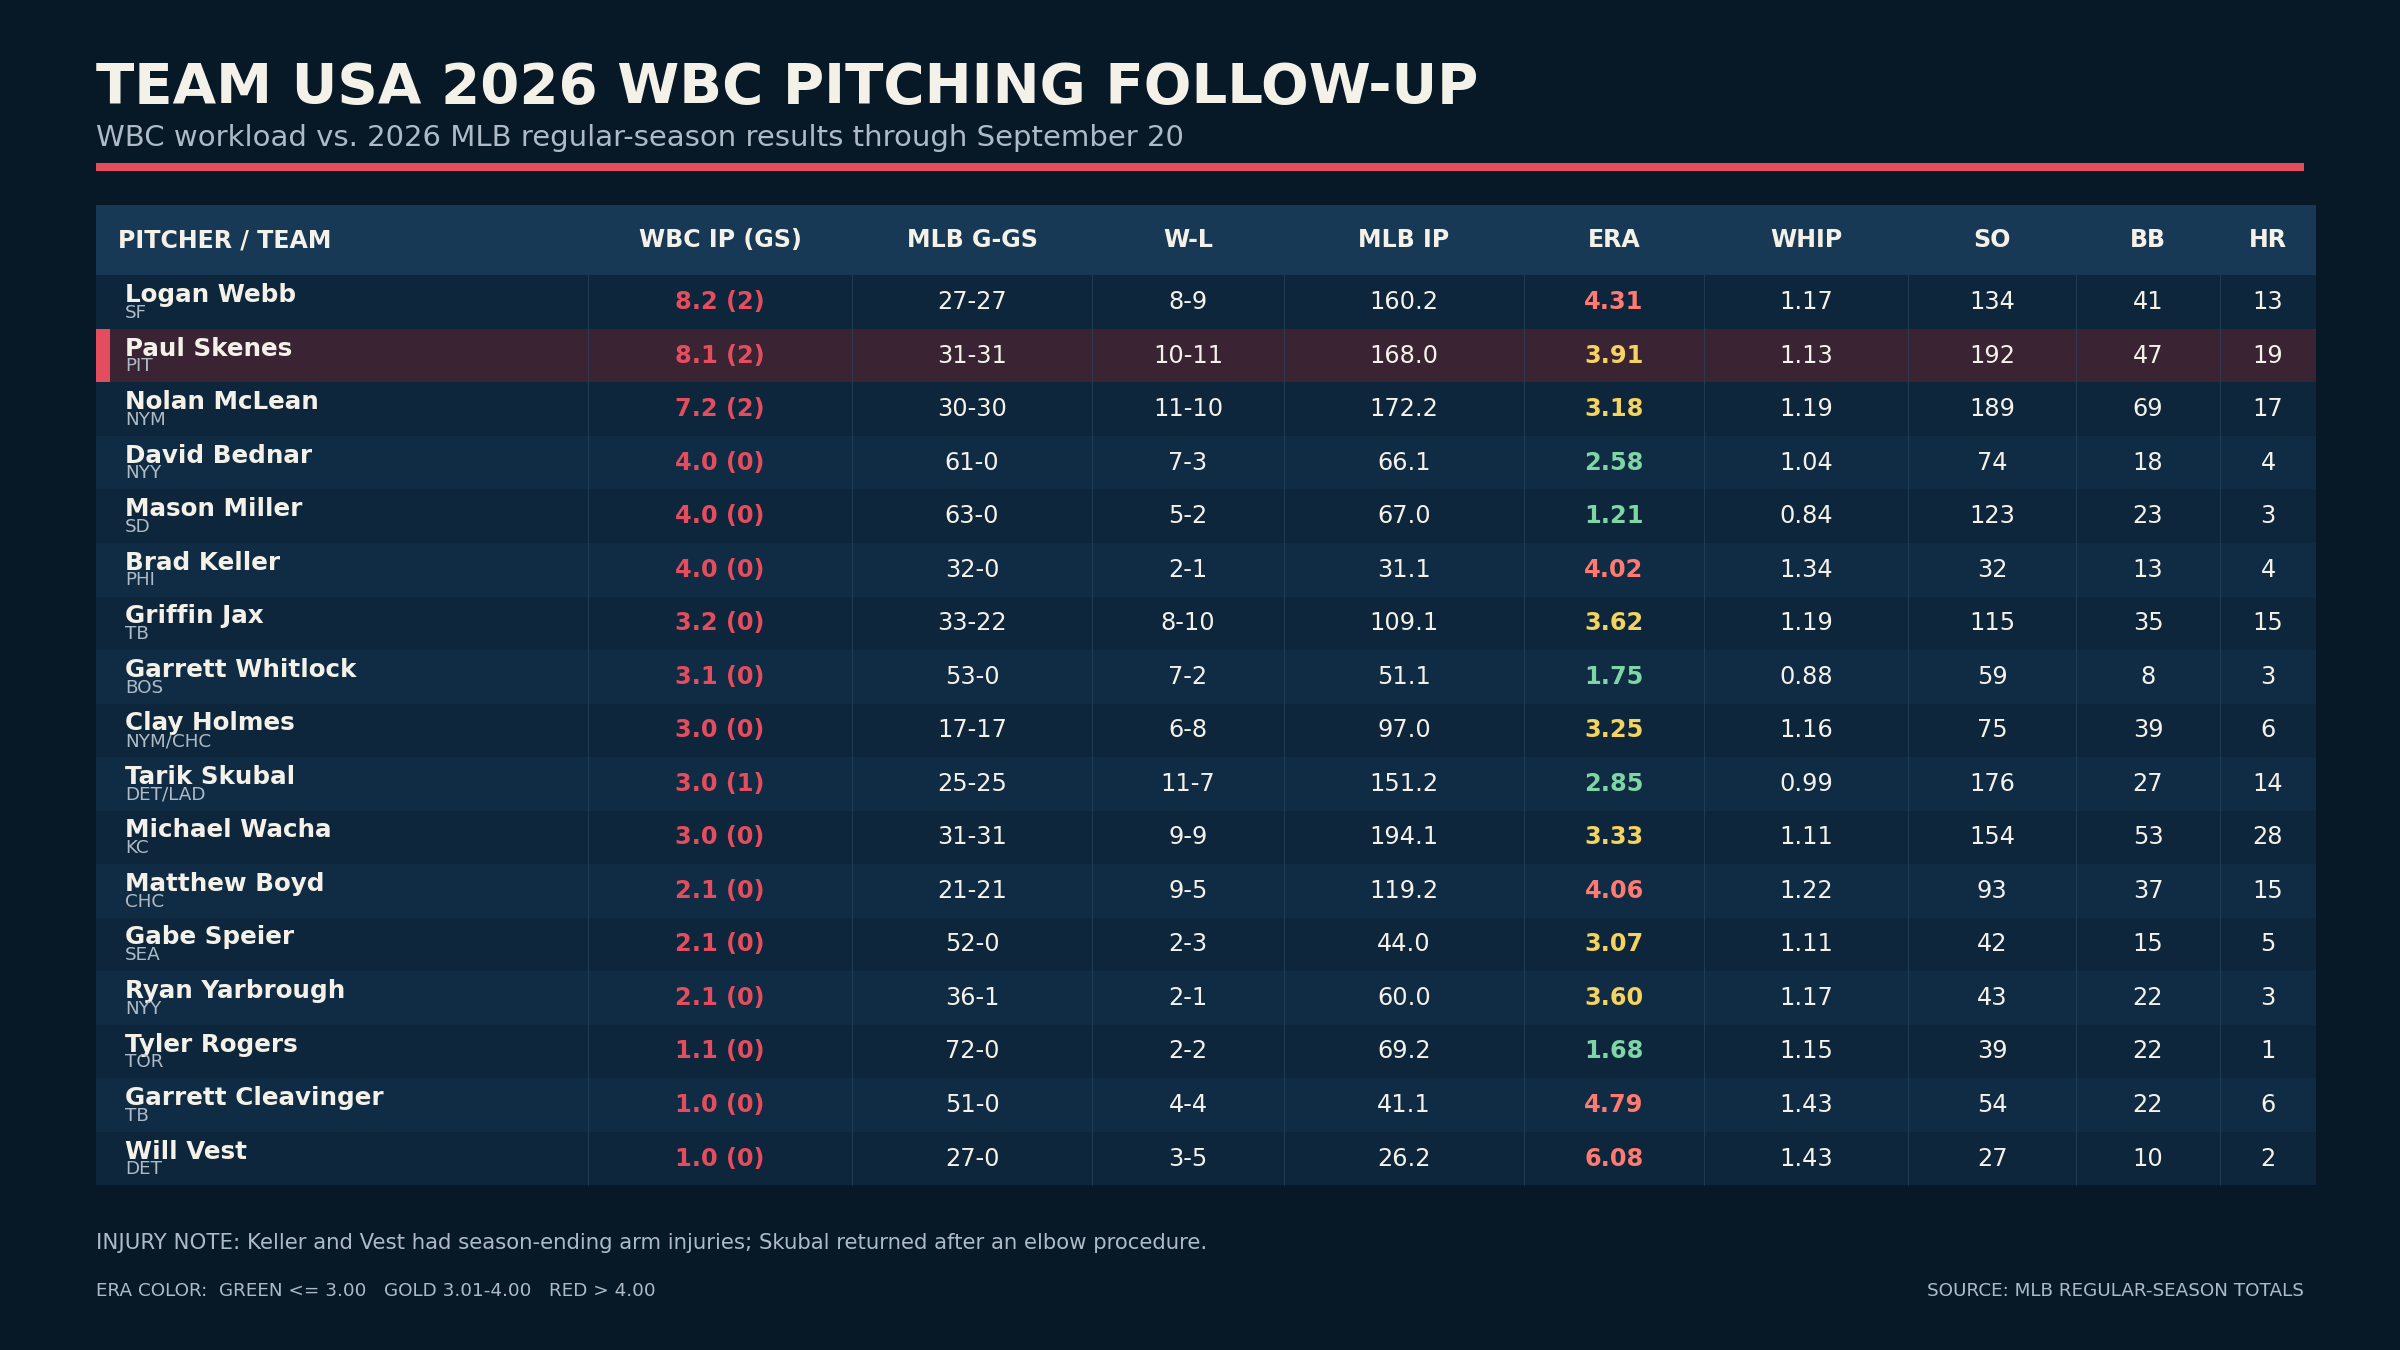Click the ERA column header
Image resolution: width=2400 pixels, height=1350 pixels.
[x=1613, y=240]
